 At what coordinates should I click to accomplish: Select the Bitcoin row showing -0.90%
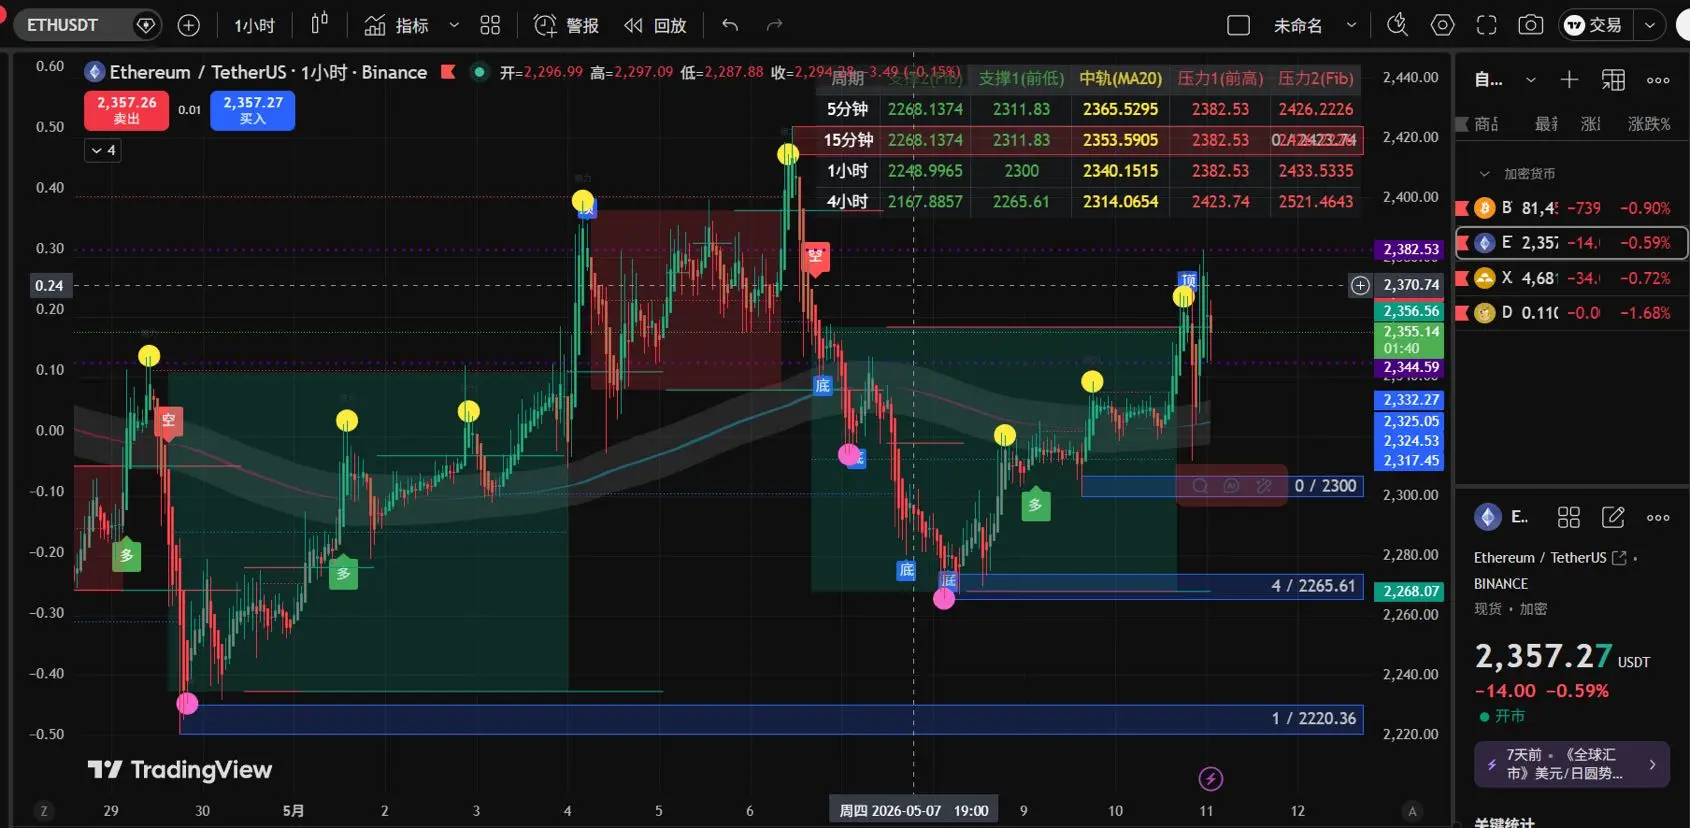point(1571,208)
